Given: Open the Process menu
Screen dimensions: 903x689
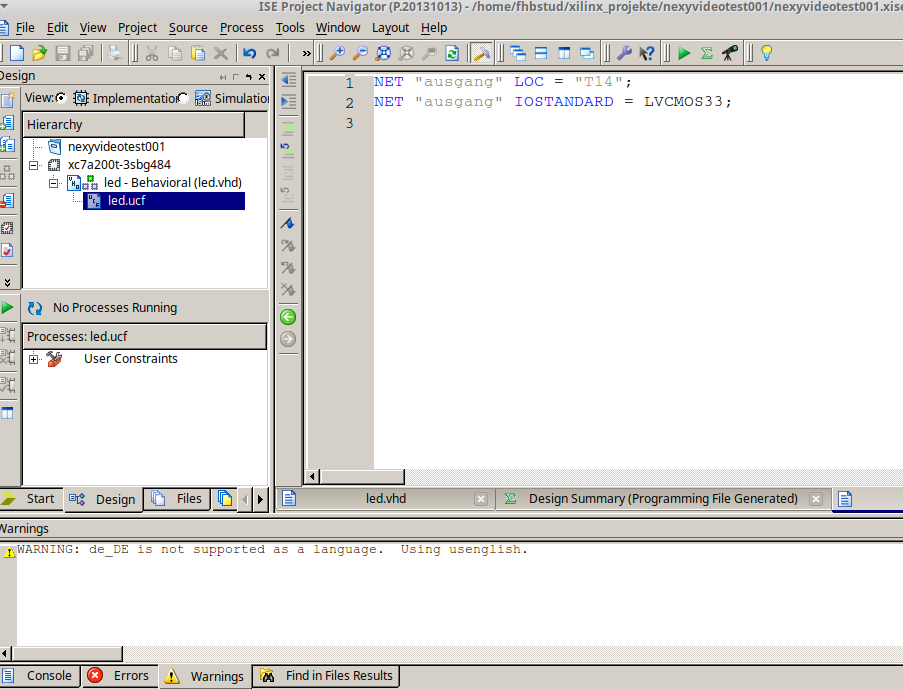Looking at the screenshot, I should pyautogui.click(x=241, y=27).
